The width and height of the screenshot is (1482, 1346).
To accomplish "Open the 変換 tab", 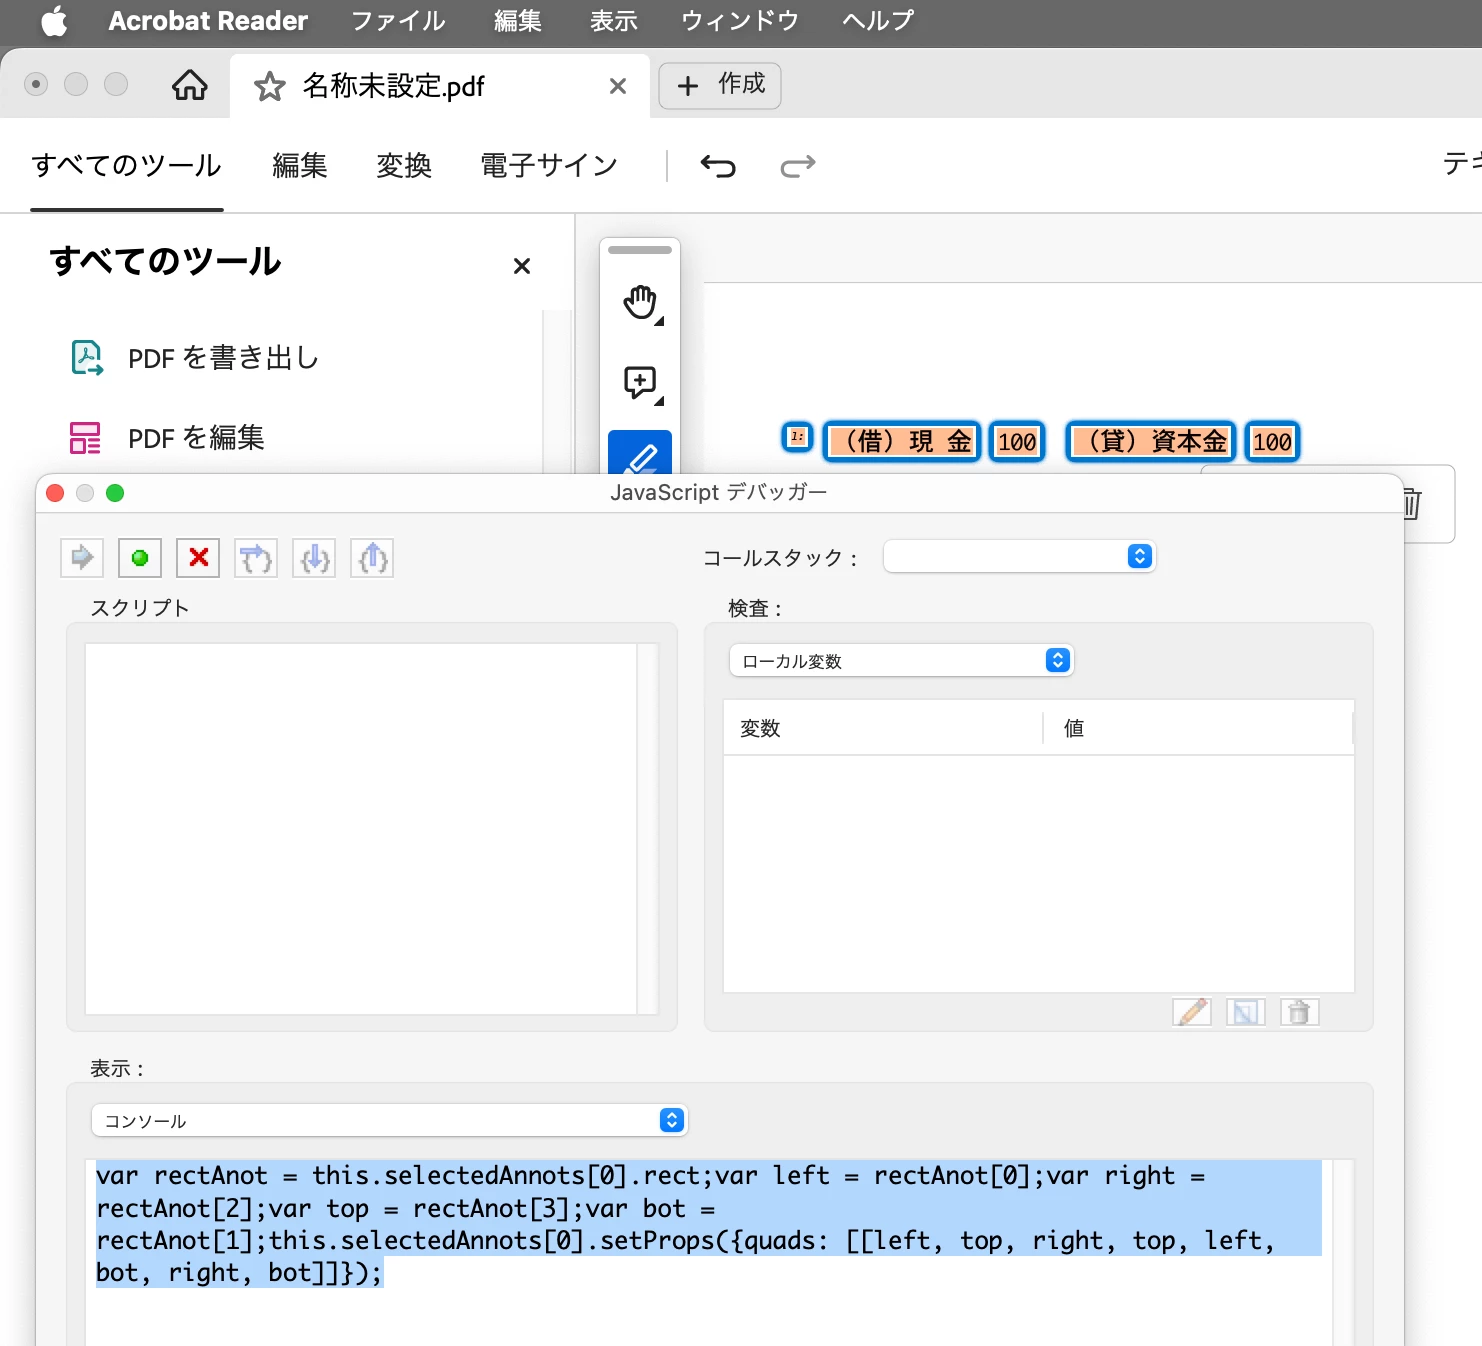I will coord(404,165).
